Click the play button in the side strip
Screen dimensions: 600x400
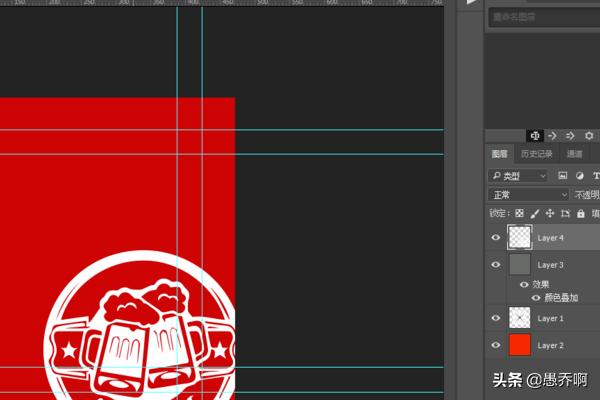[x=471, y=4]
